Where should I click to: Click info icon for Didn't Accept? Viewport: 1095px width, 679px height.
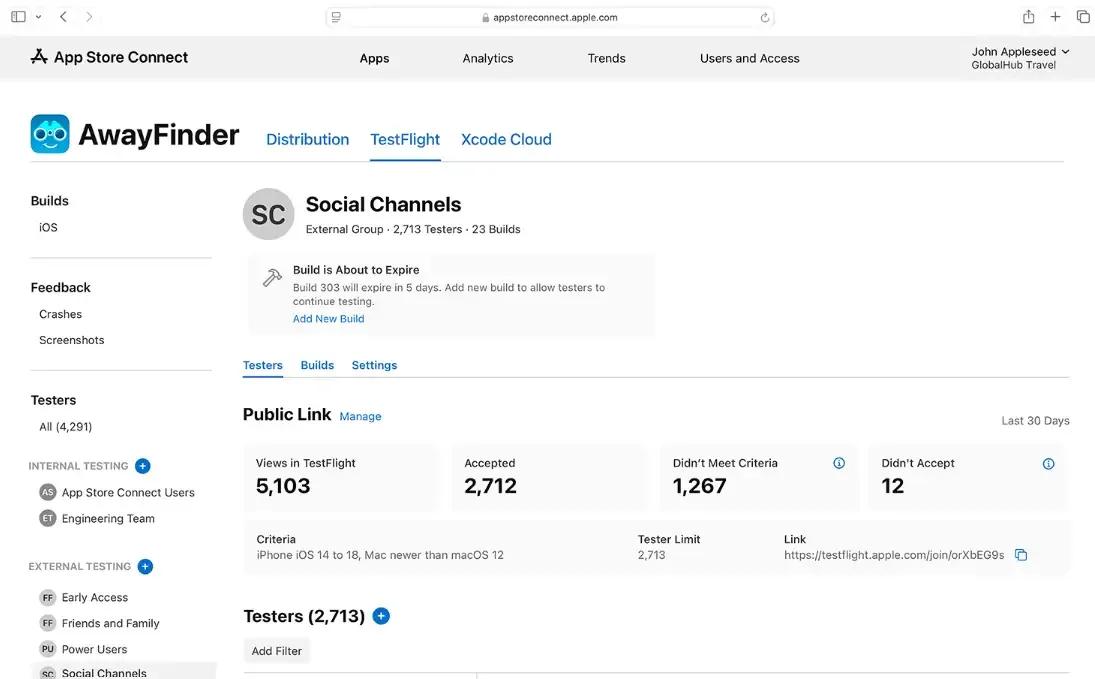(x=1048, y=464)
